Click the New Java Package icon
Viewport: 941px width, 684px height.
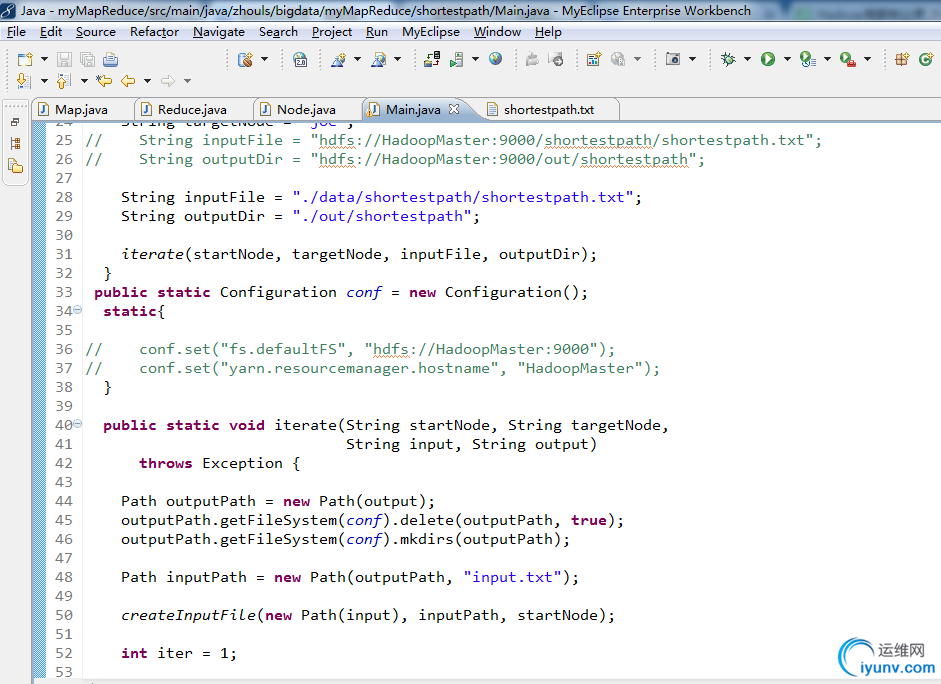tap(902, 59)
